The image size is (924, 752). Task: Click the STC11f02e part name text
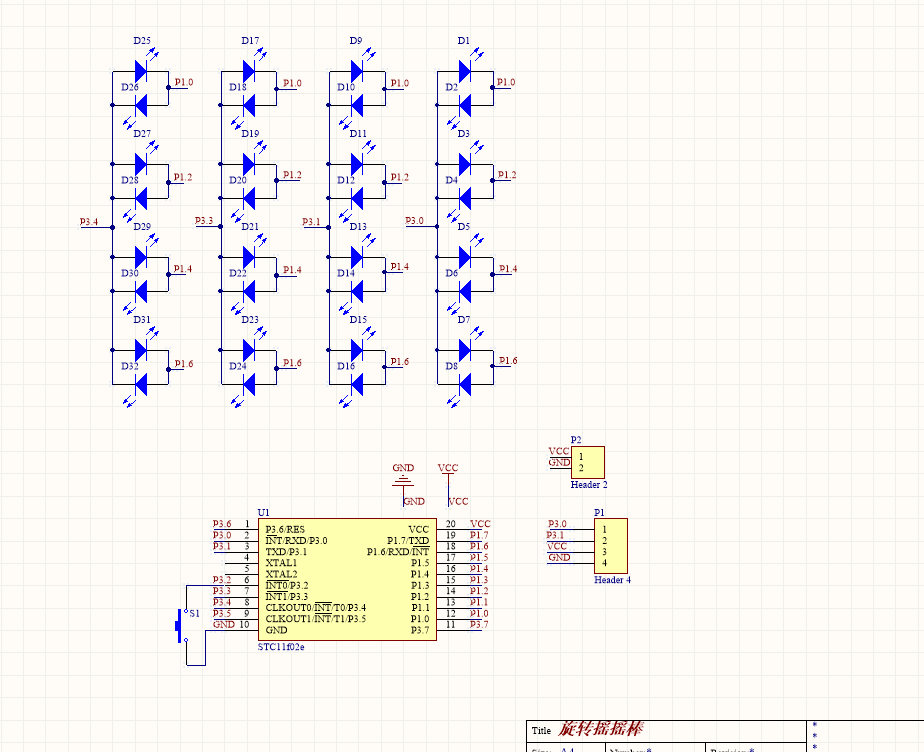click(281, 647)
